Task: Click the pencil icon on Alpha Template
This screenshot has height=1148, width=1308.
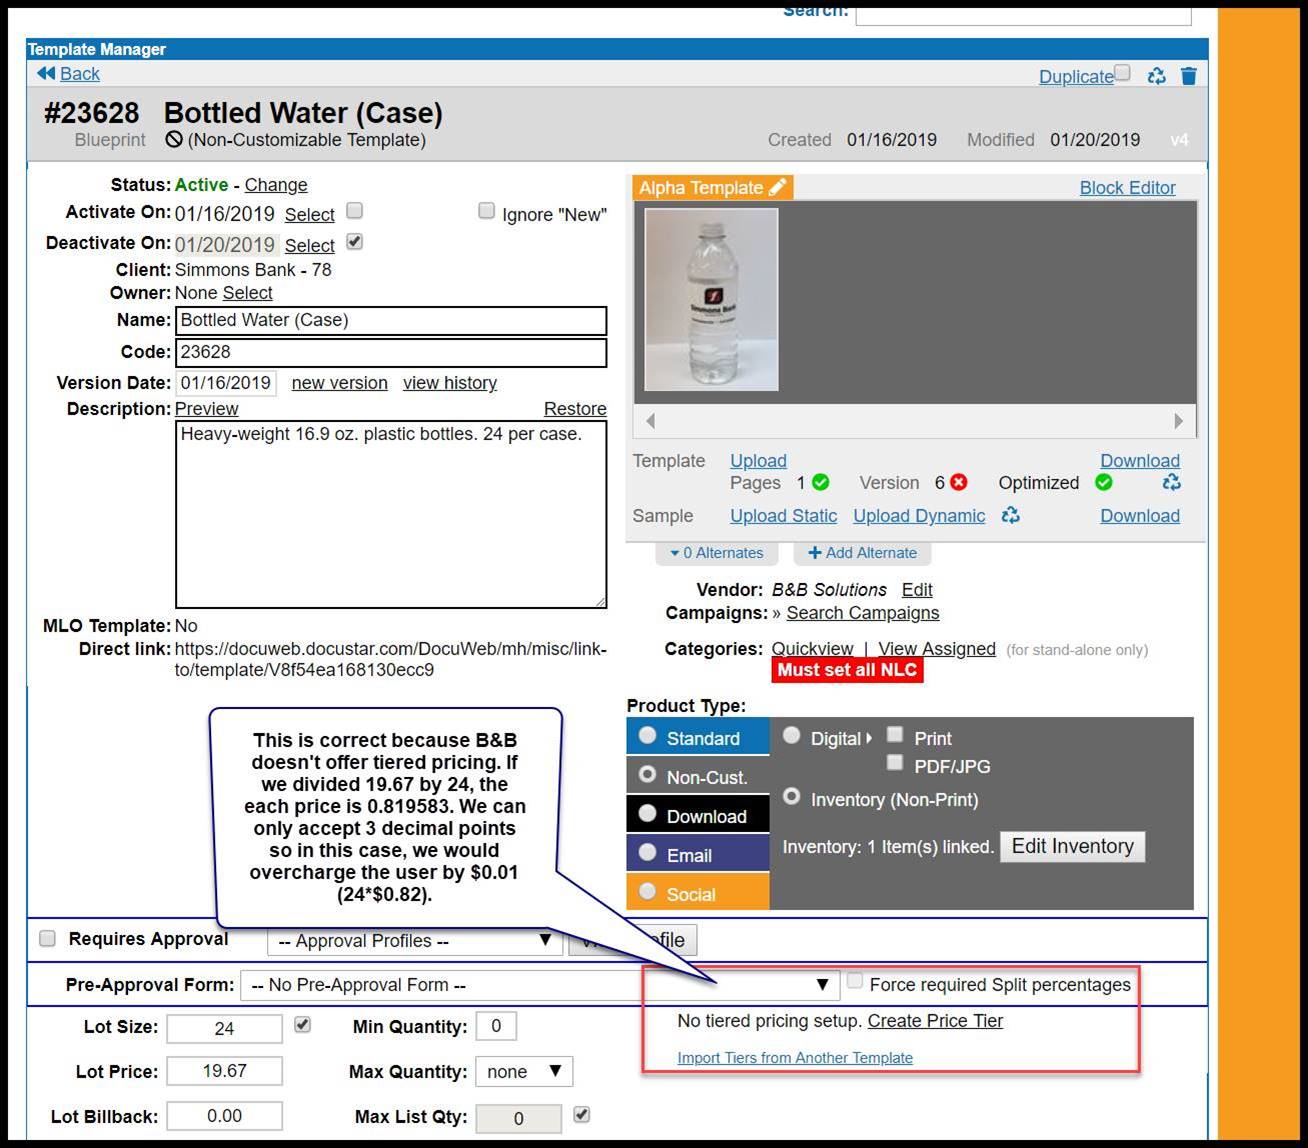Action: (778, 187)
